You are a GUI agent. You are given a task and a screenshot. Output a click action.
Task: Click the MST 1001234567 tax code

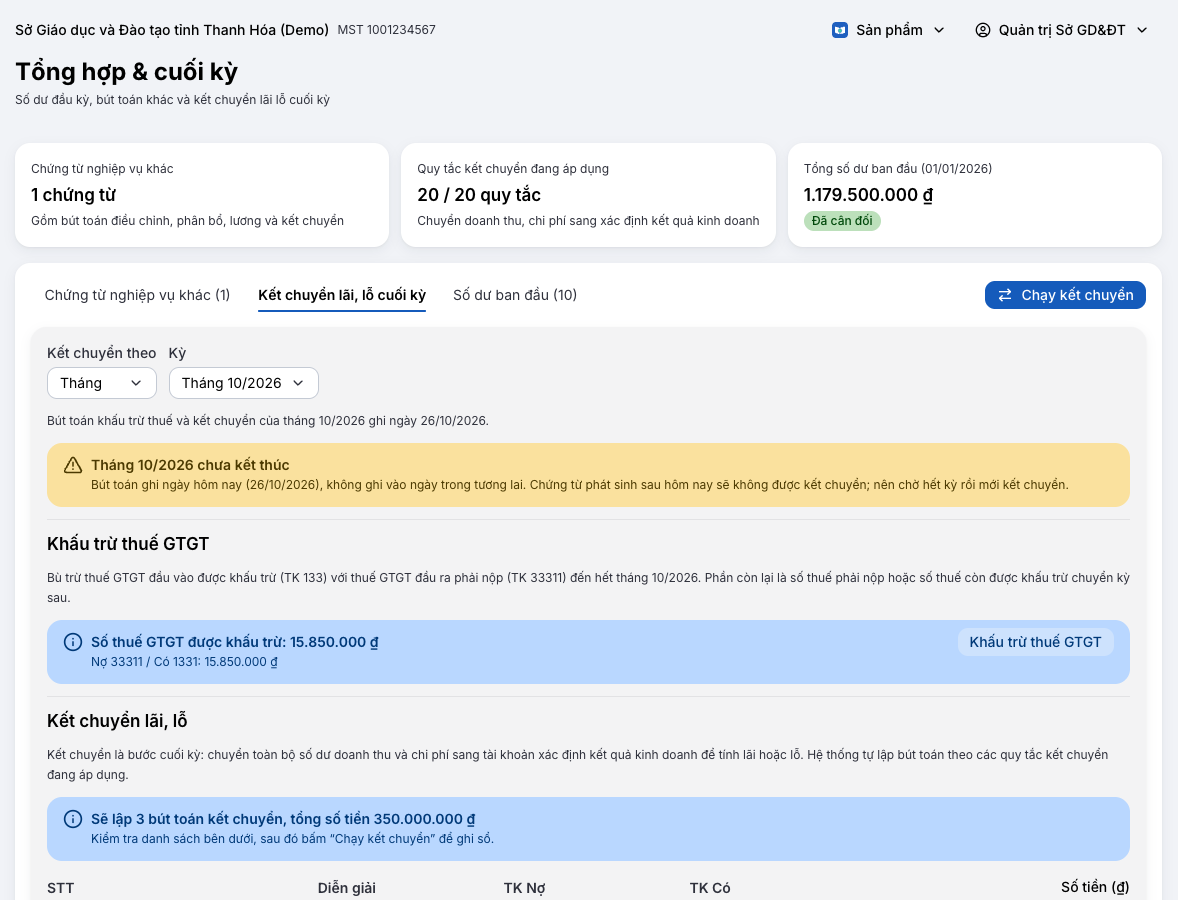(386, 30)
